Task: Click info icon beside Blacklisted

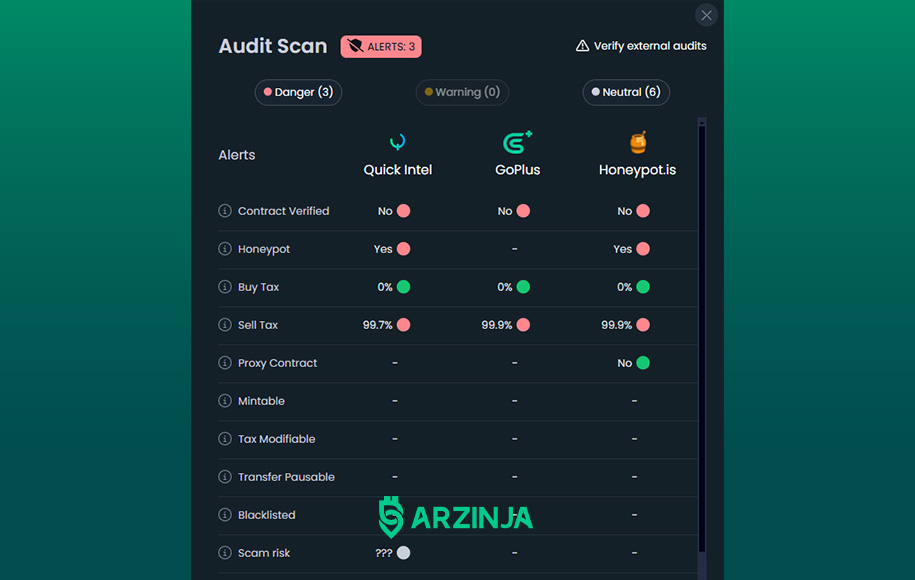Action: (225, 514)
